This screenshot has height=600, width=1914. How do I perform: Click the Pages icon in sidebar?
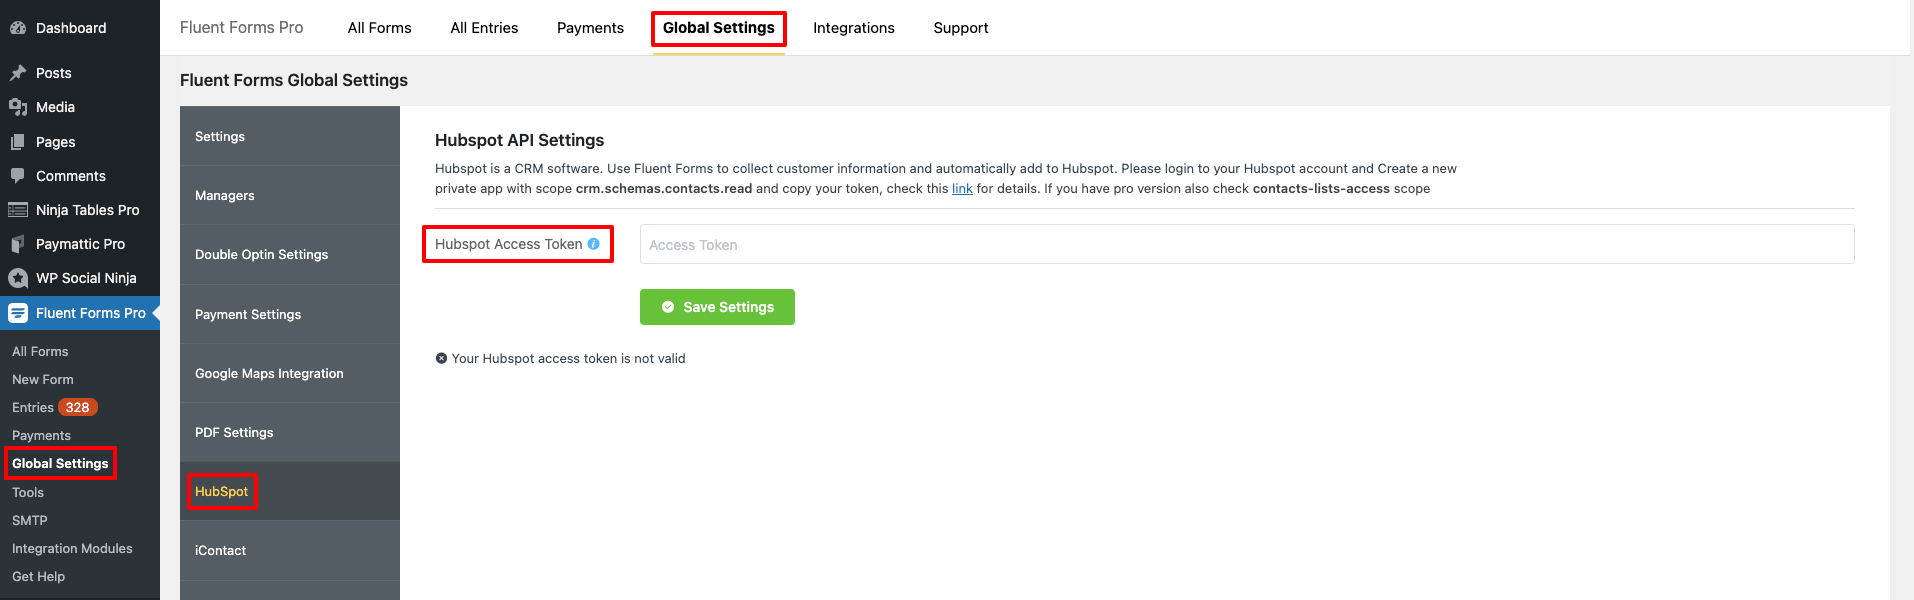tap(18, 142)
